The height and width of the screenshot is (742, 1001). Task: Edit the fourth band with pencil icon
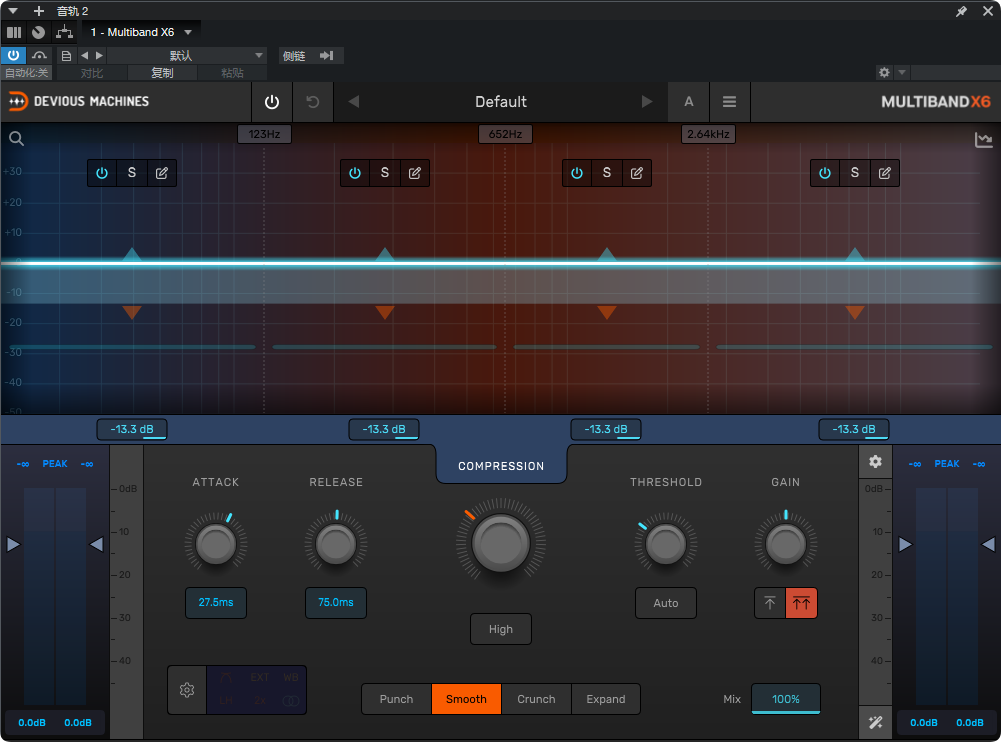pos(884,173)
